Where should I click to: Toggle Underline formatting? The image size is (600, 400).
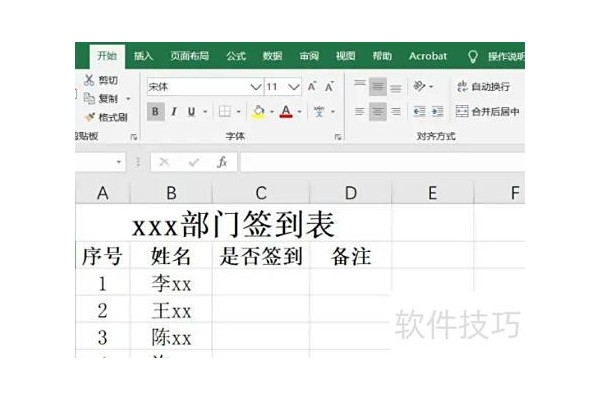(x=191, y=111)
